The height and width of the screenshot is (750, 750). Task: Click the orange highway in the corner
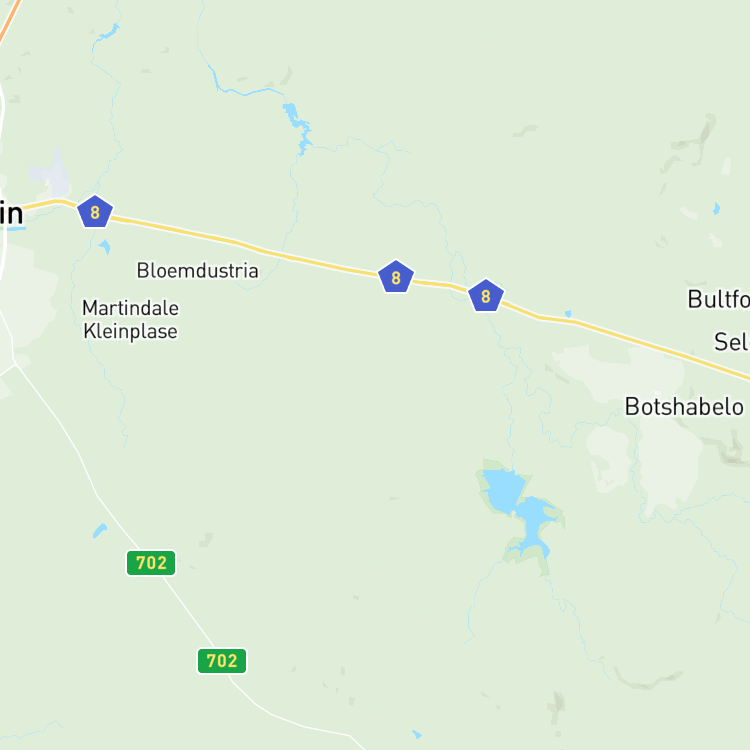9,21
